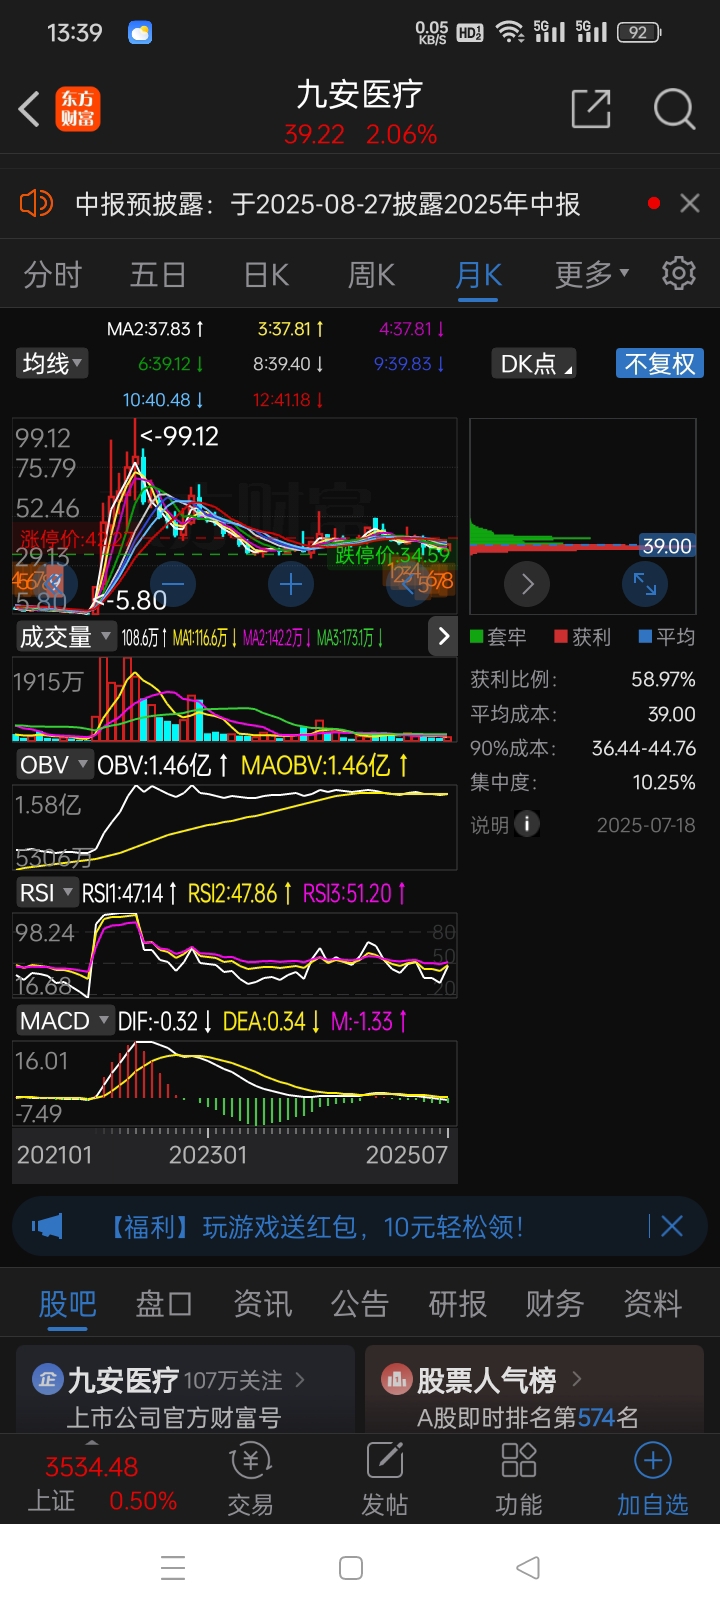Tap 获利比例 58.97% value

click(663, 679)
